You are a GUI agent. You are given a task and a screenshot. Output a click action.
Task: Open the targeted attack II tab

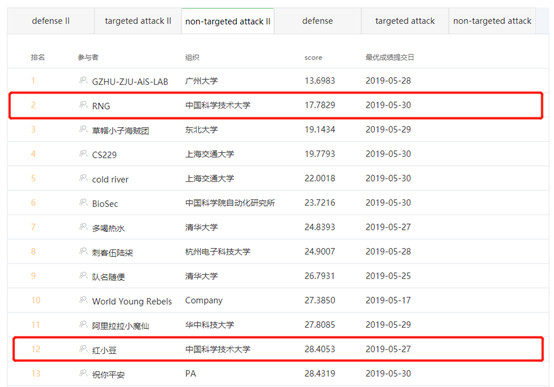click(138, 21)
